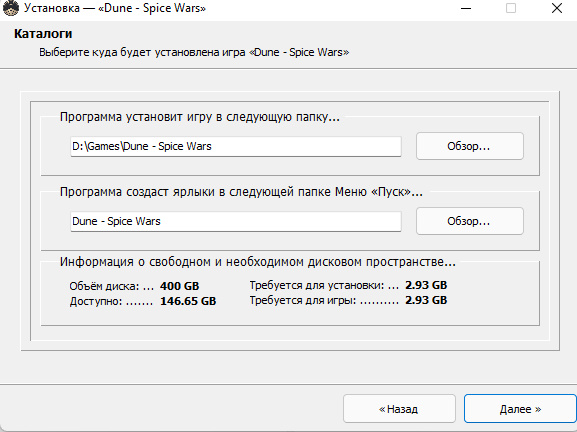Image resolution: width=577 pixels, height=432 pixels.
Task: Select the 400 GB disk size value
Action: click(x=180, y=286)
